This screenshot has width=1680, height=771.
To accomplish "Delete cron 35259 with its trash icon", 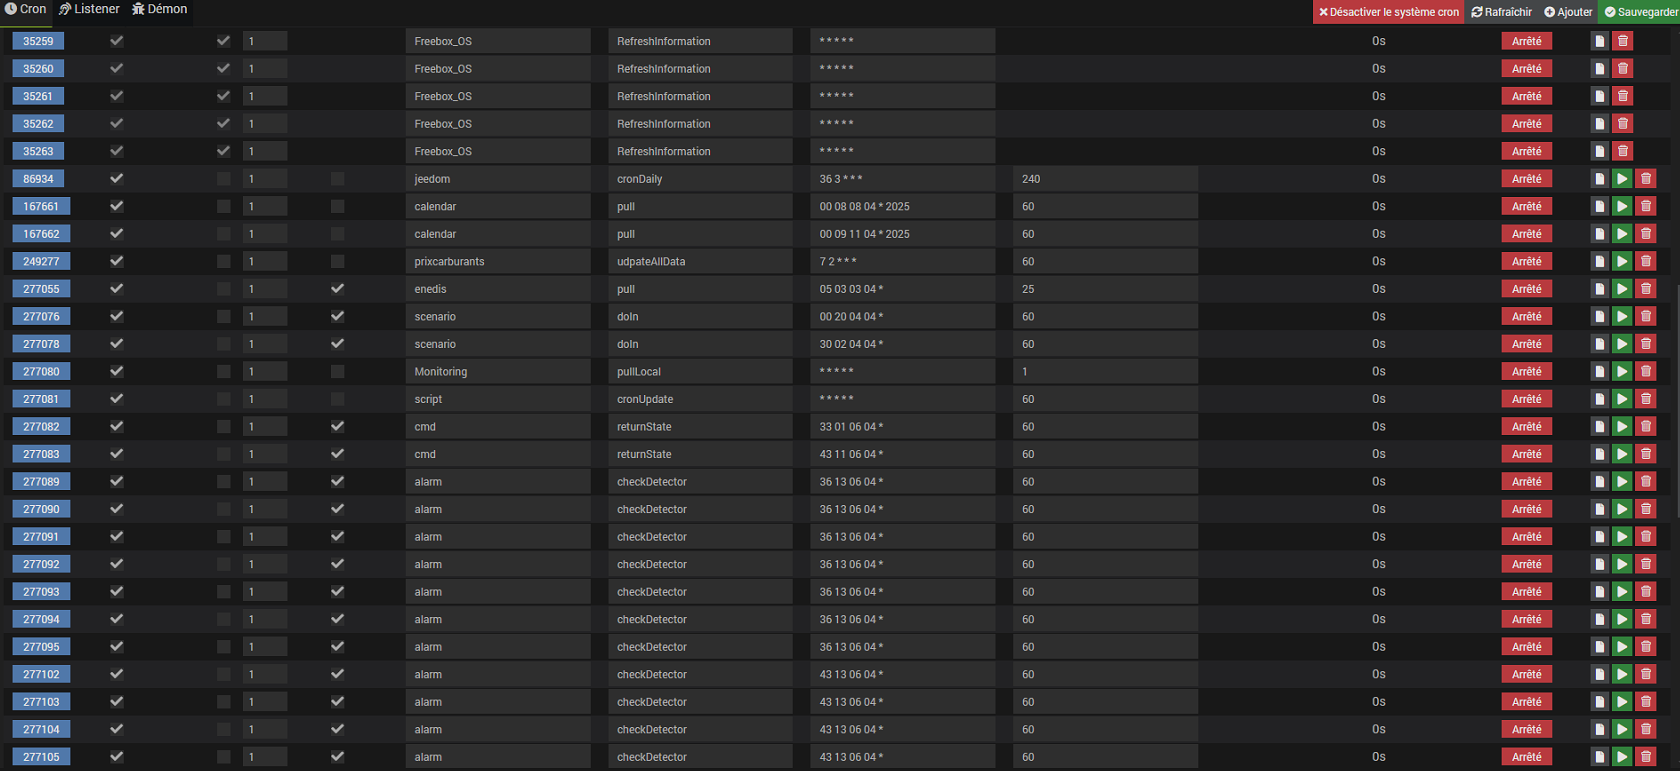I will pyautogui.click(x=1623, y=41).
